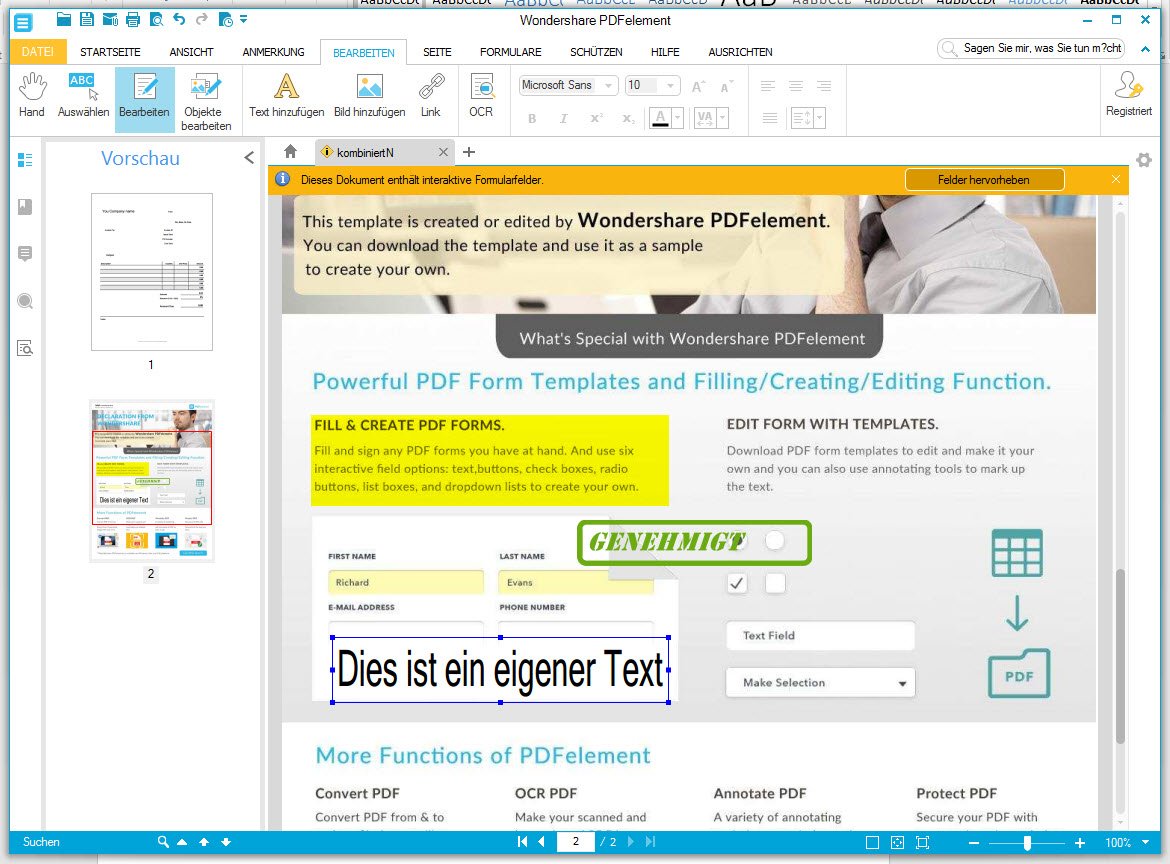
Task: Switch to the FORMULARE tab
Action: click(510, 51)
